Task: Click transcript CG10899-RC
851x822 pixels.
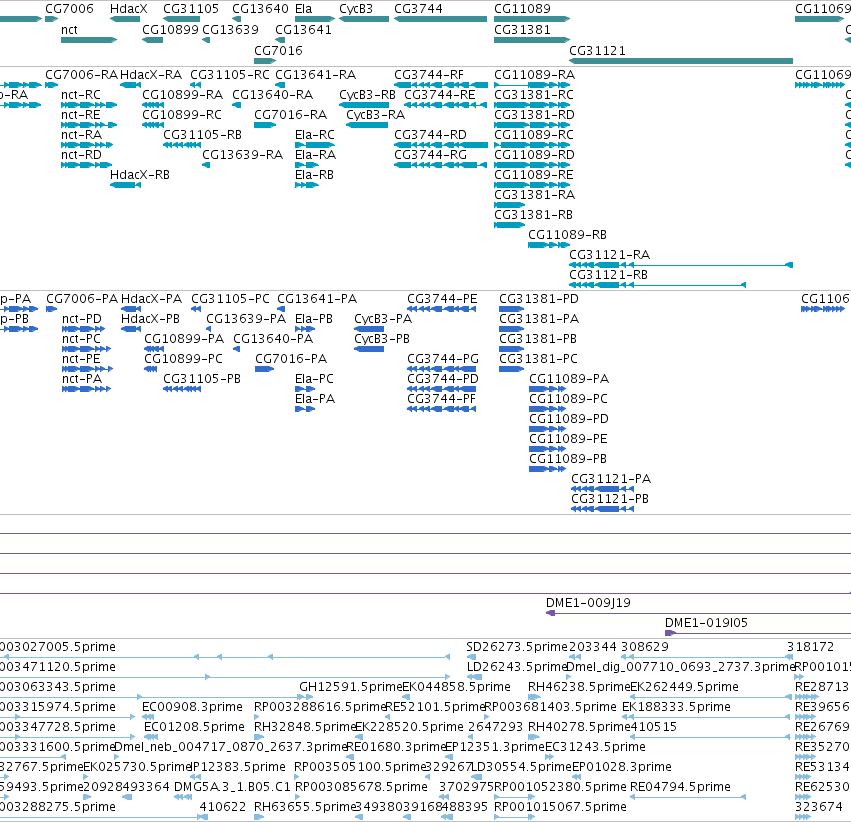Action: click(153, 125)
